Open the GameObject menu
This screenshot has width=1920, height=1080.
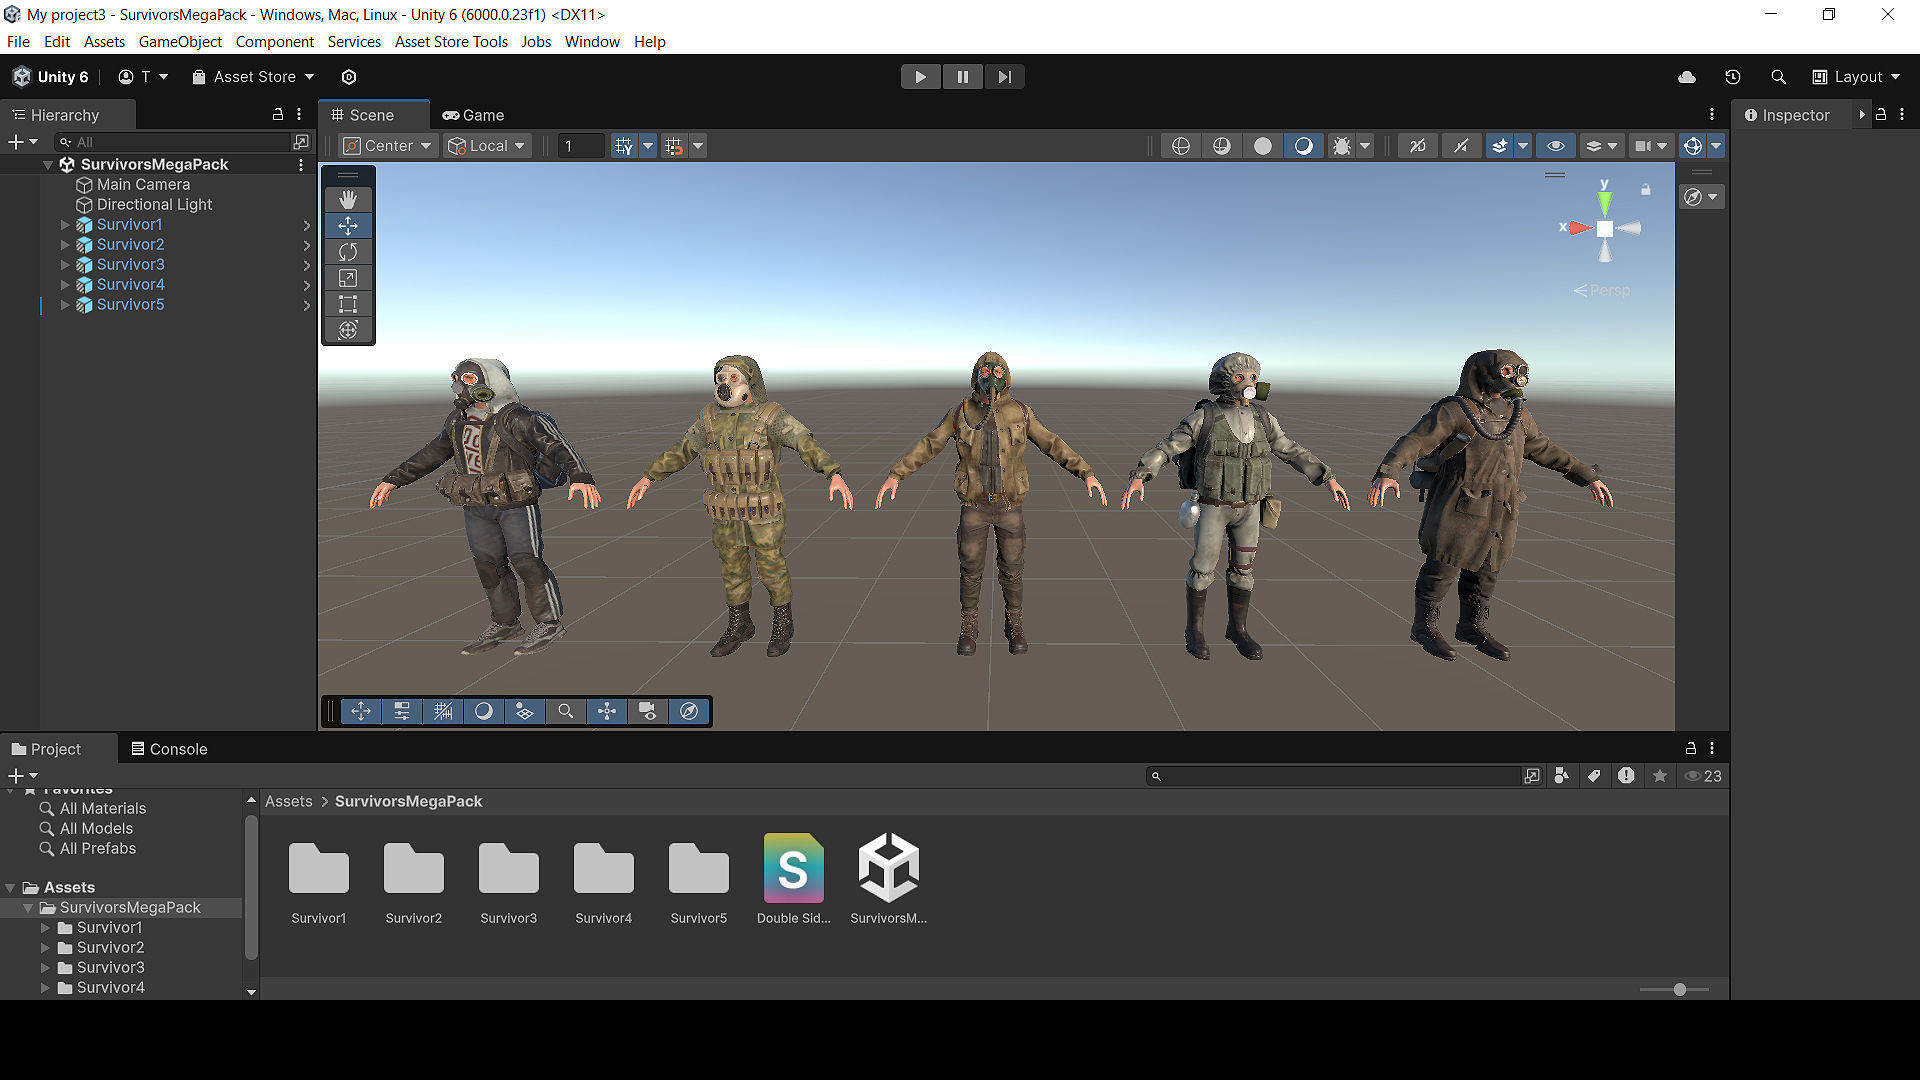[180, 42]
